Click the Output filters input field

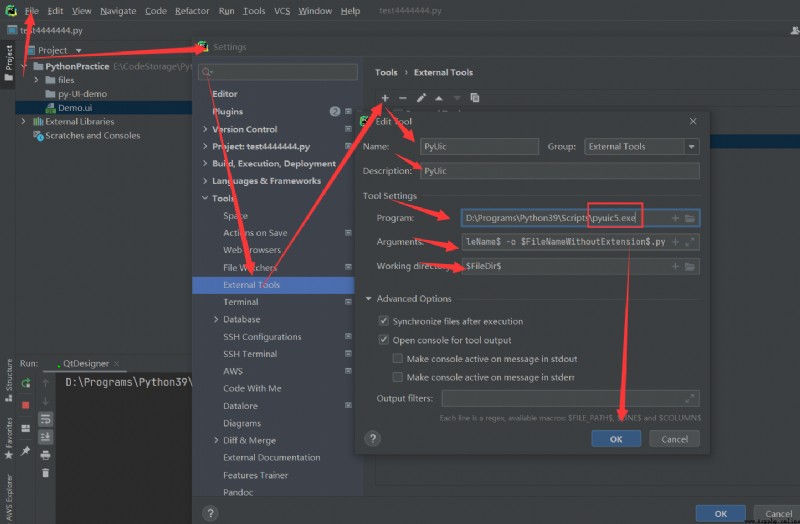[570, 398]
